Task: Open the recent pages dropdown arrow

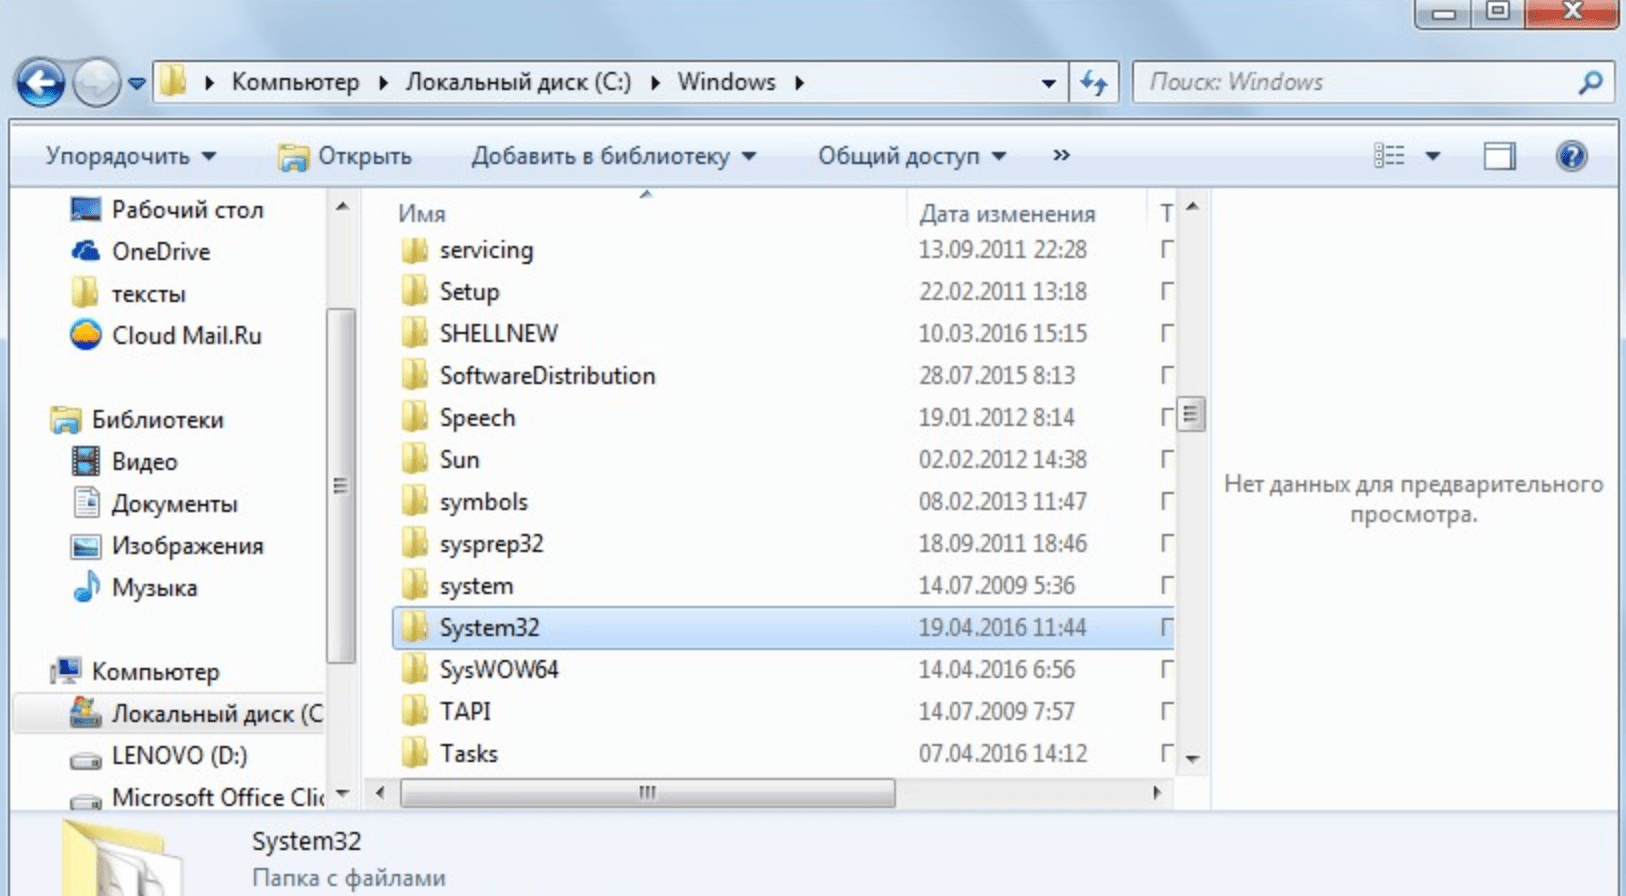Action: click(137, 83)
